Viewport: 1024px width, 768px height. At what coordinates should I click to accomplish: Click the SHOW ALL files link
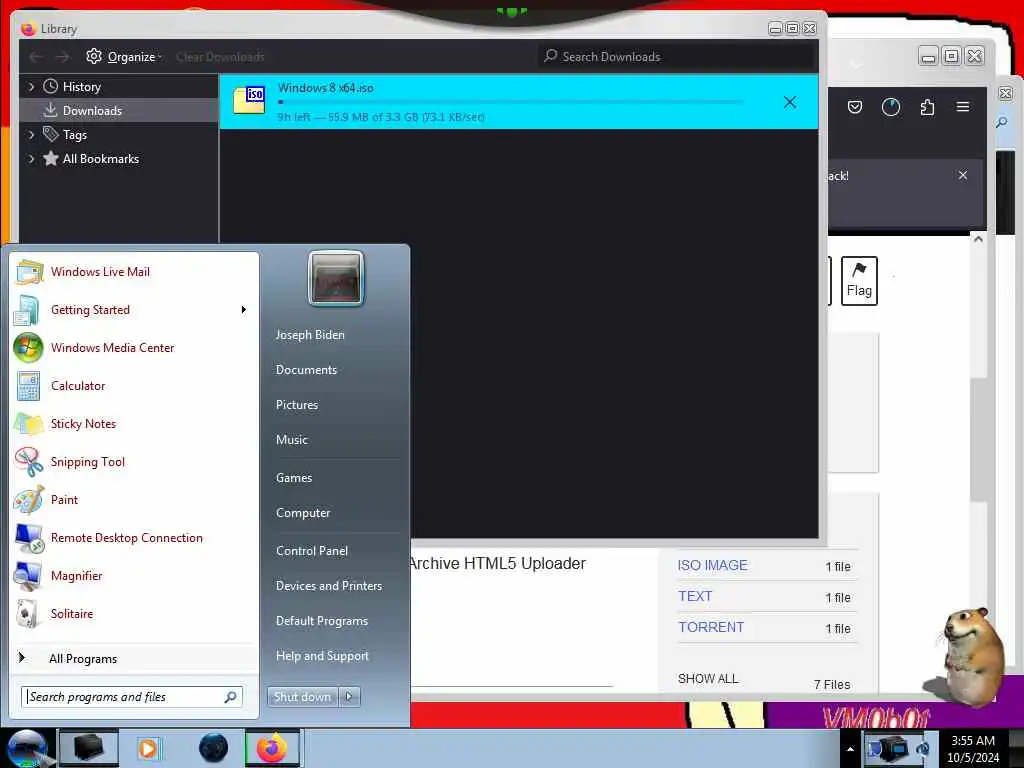[x=708, y=679]
